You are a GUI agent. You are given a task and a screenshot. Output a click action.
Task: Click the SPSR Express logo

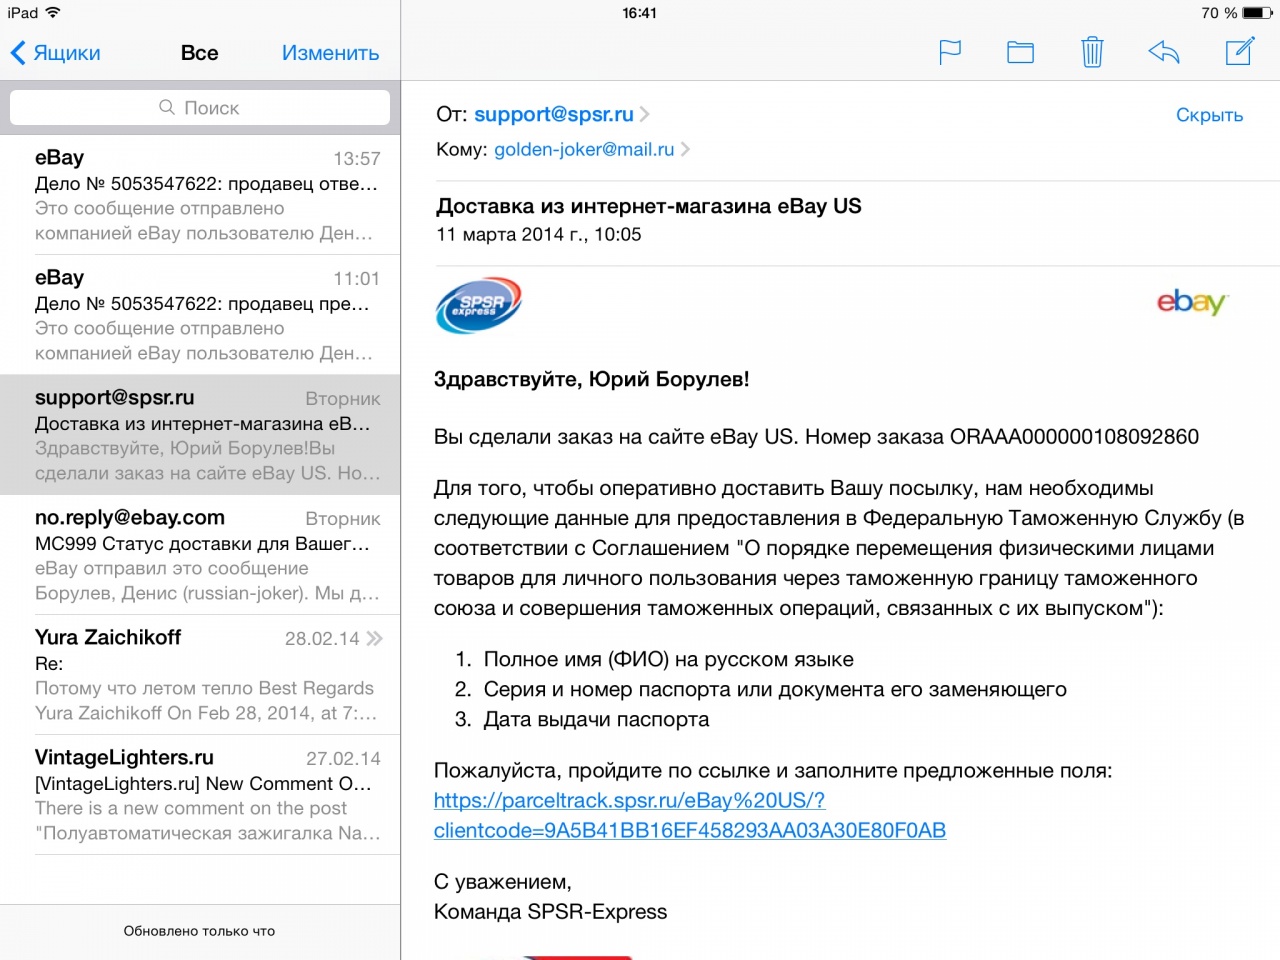[x=479, y=305]
